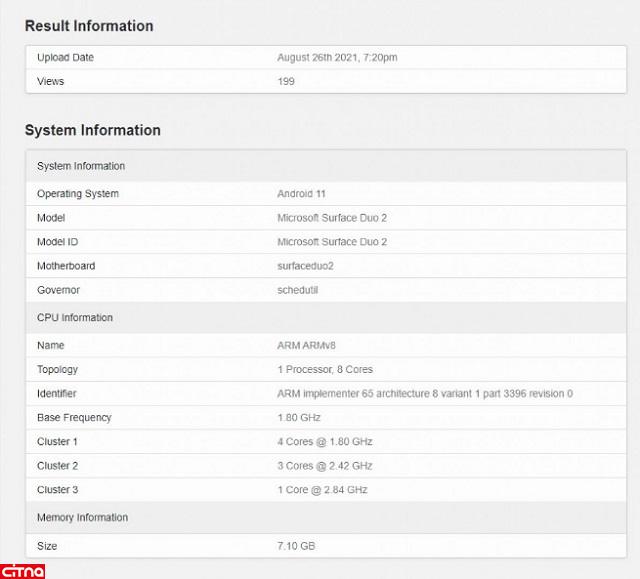
Task: Click the Memory Information section header
Action: click(82, 518)
